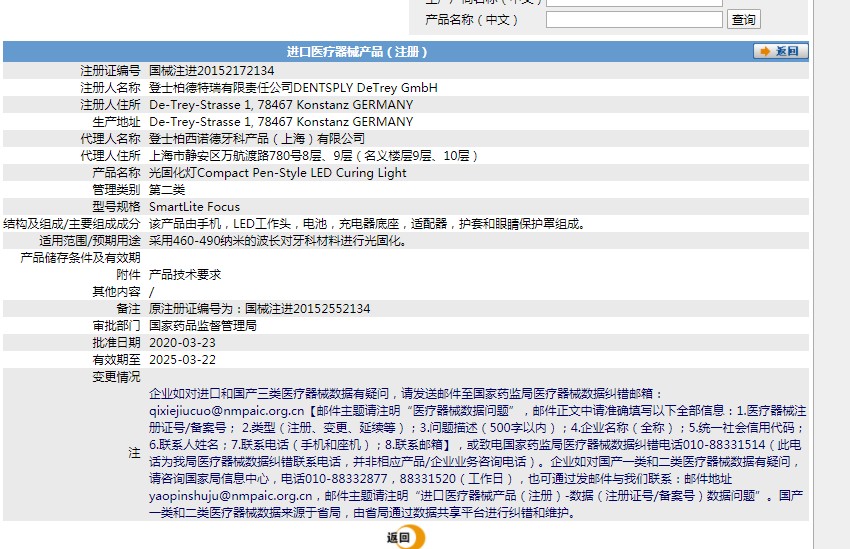Screen dimensions: 850x549
Task: Click the header title 进口医疗器械产品（注册）
Action: pyautogui.click(x=357, y=52)
